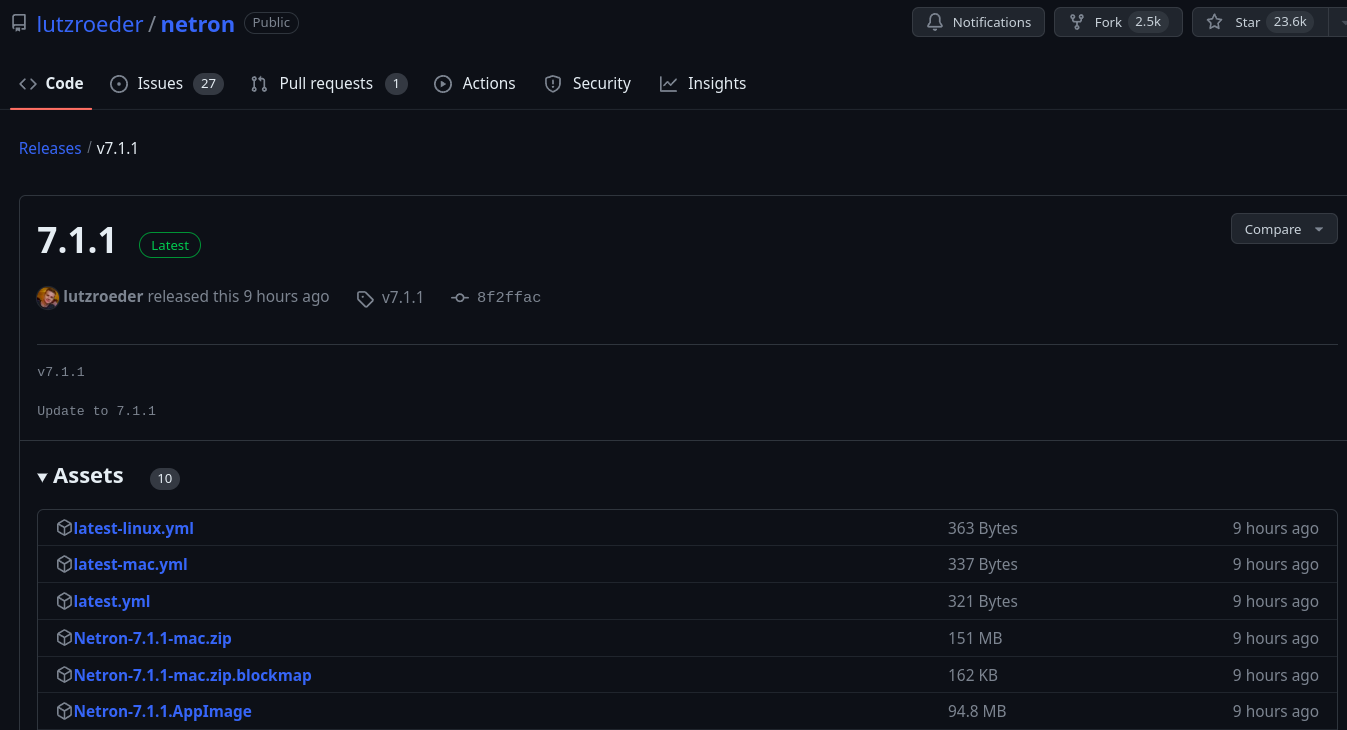Open the Compare dropdown
This screenshot has height=730, width=1347.
[1283, 228]
